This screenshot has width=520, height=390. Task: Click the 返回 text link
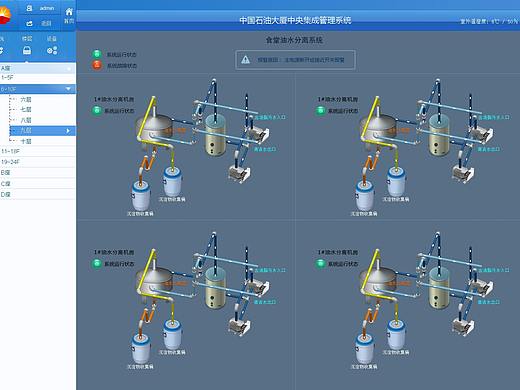(x=46, y=23)
